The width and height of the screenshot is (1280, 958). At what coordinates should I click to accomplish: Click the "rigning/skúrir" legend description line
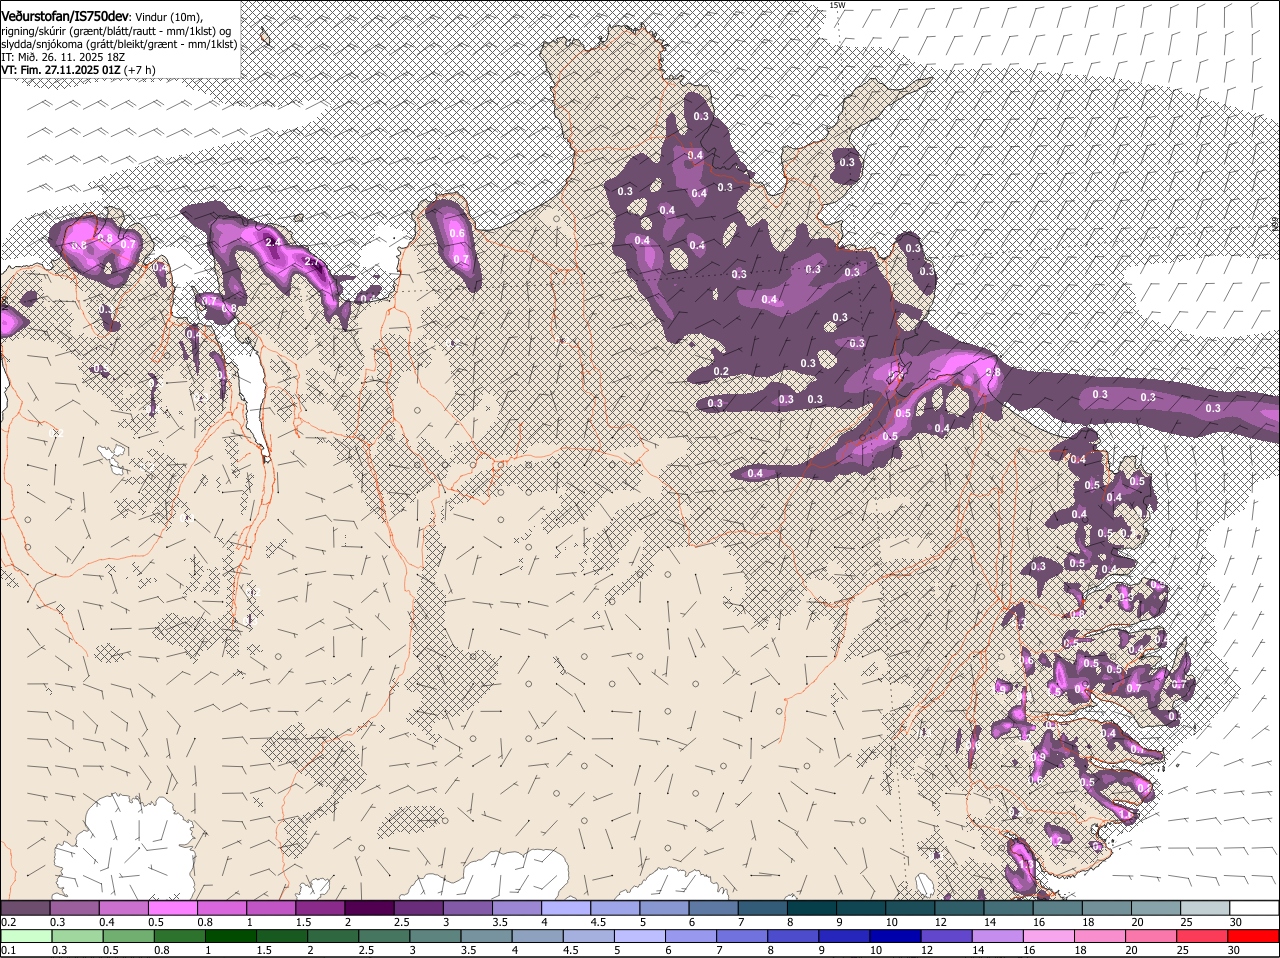click(116, 31)
